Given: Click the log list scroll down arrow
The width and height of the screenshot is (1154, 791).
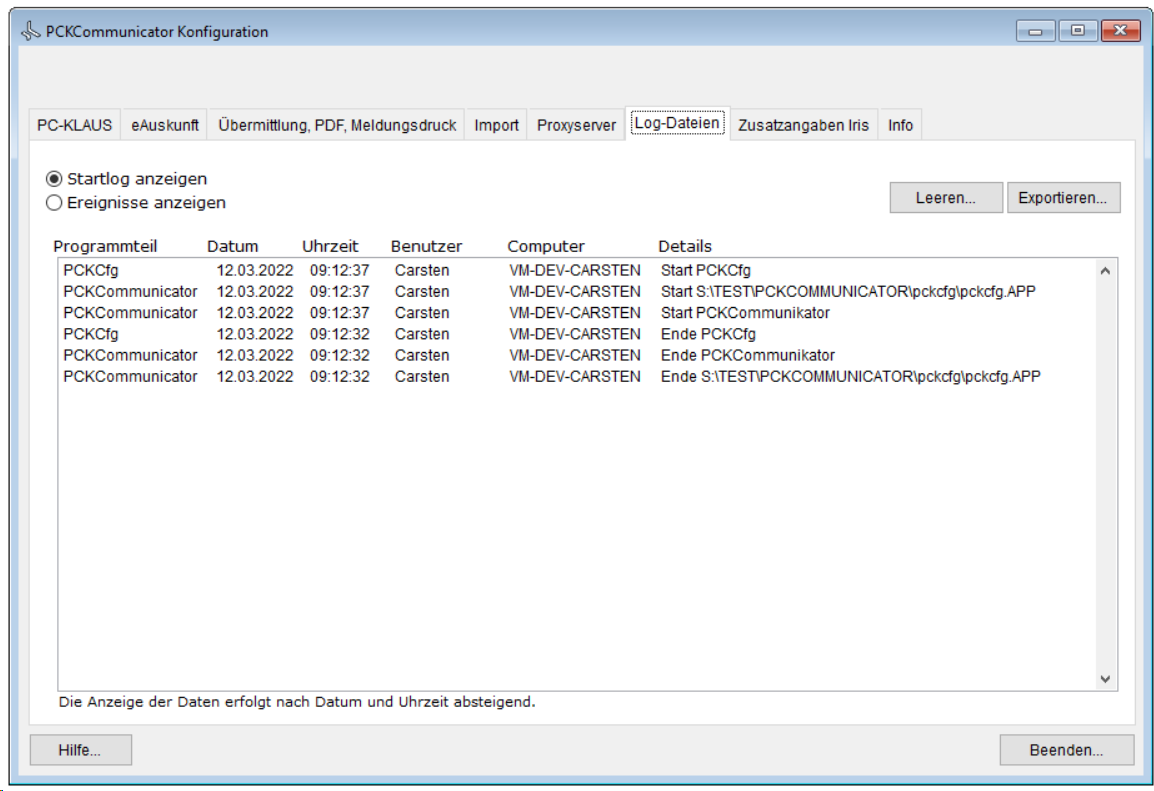Looking at the screenshot, I should pos(1105,678).
